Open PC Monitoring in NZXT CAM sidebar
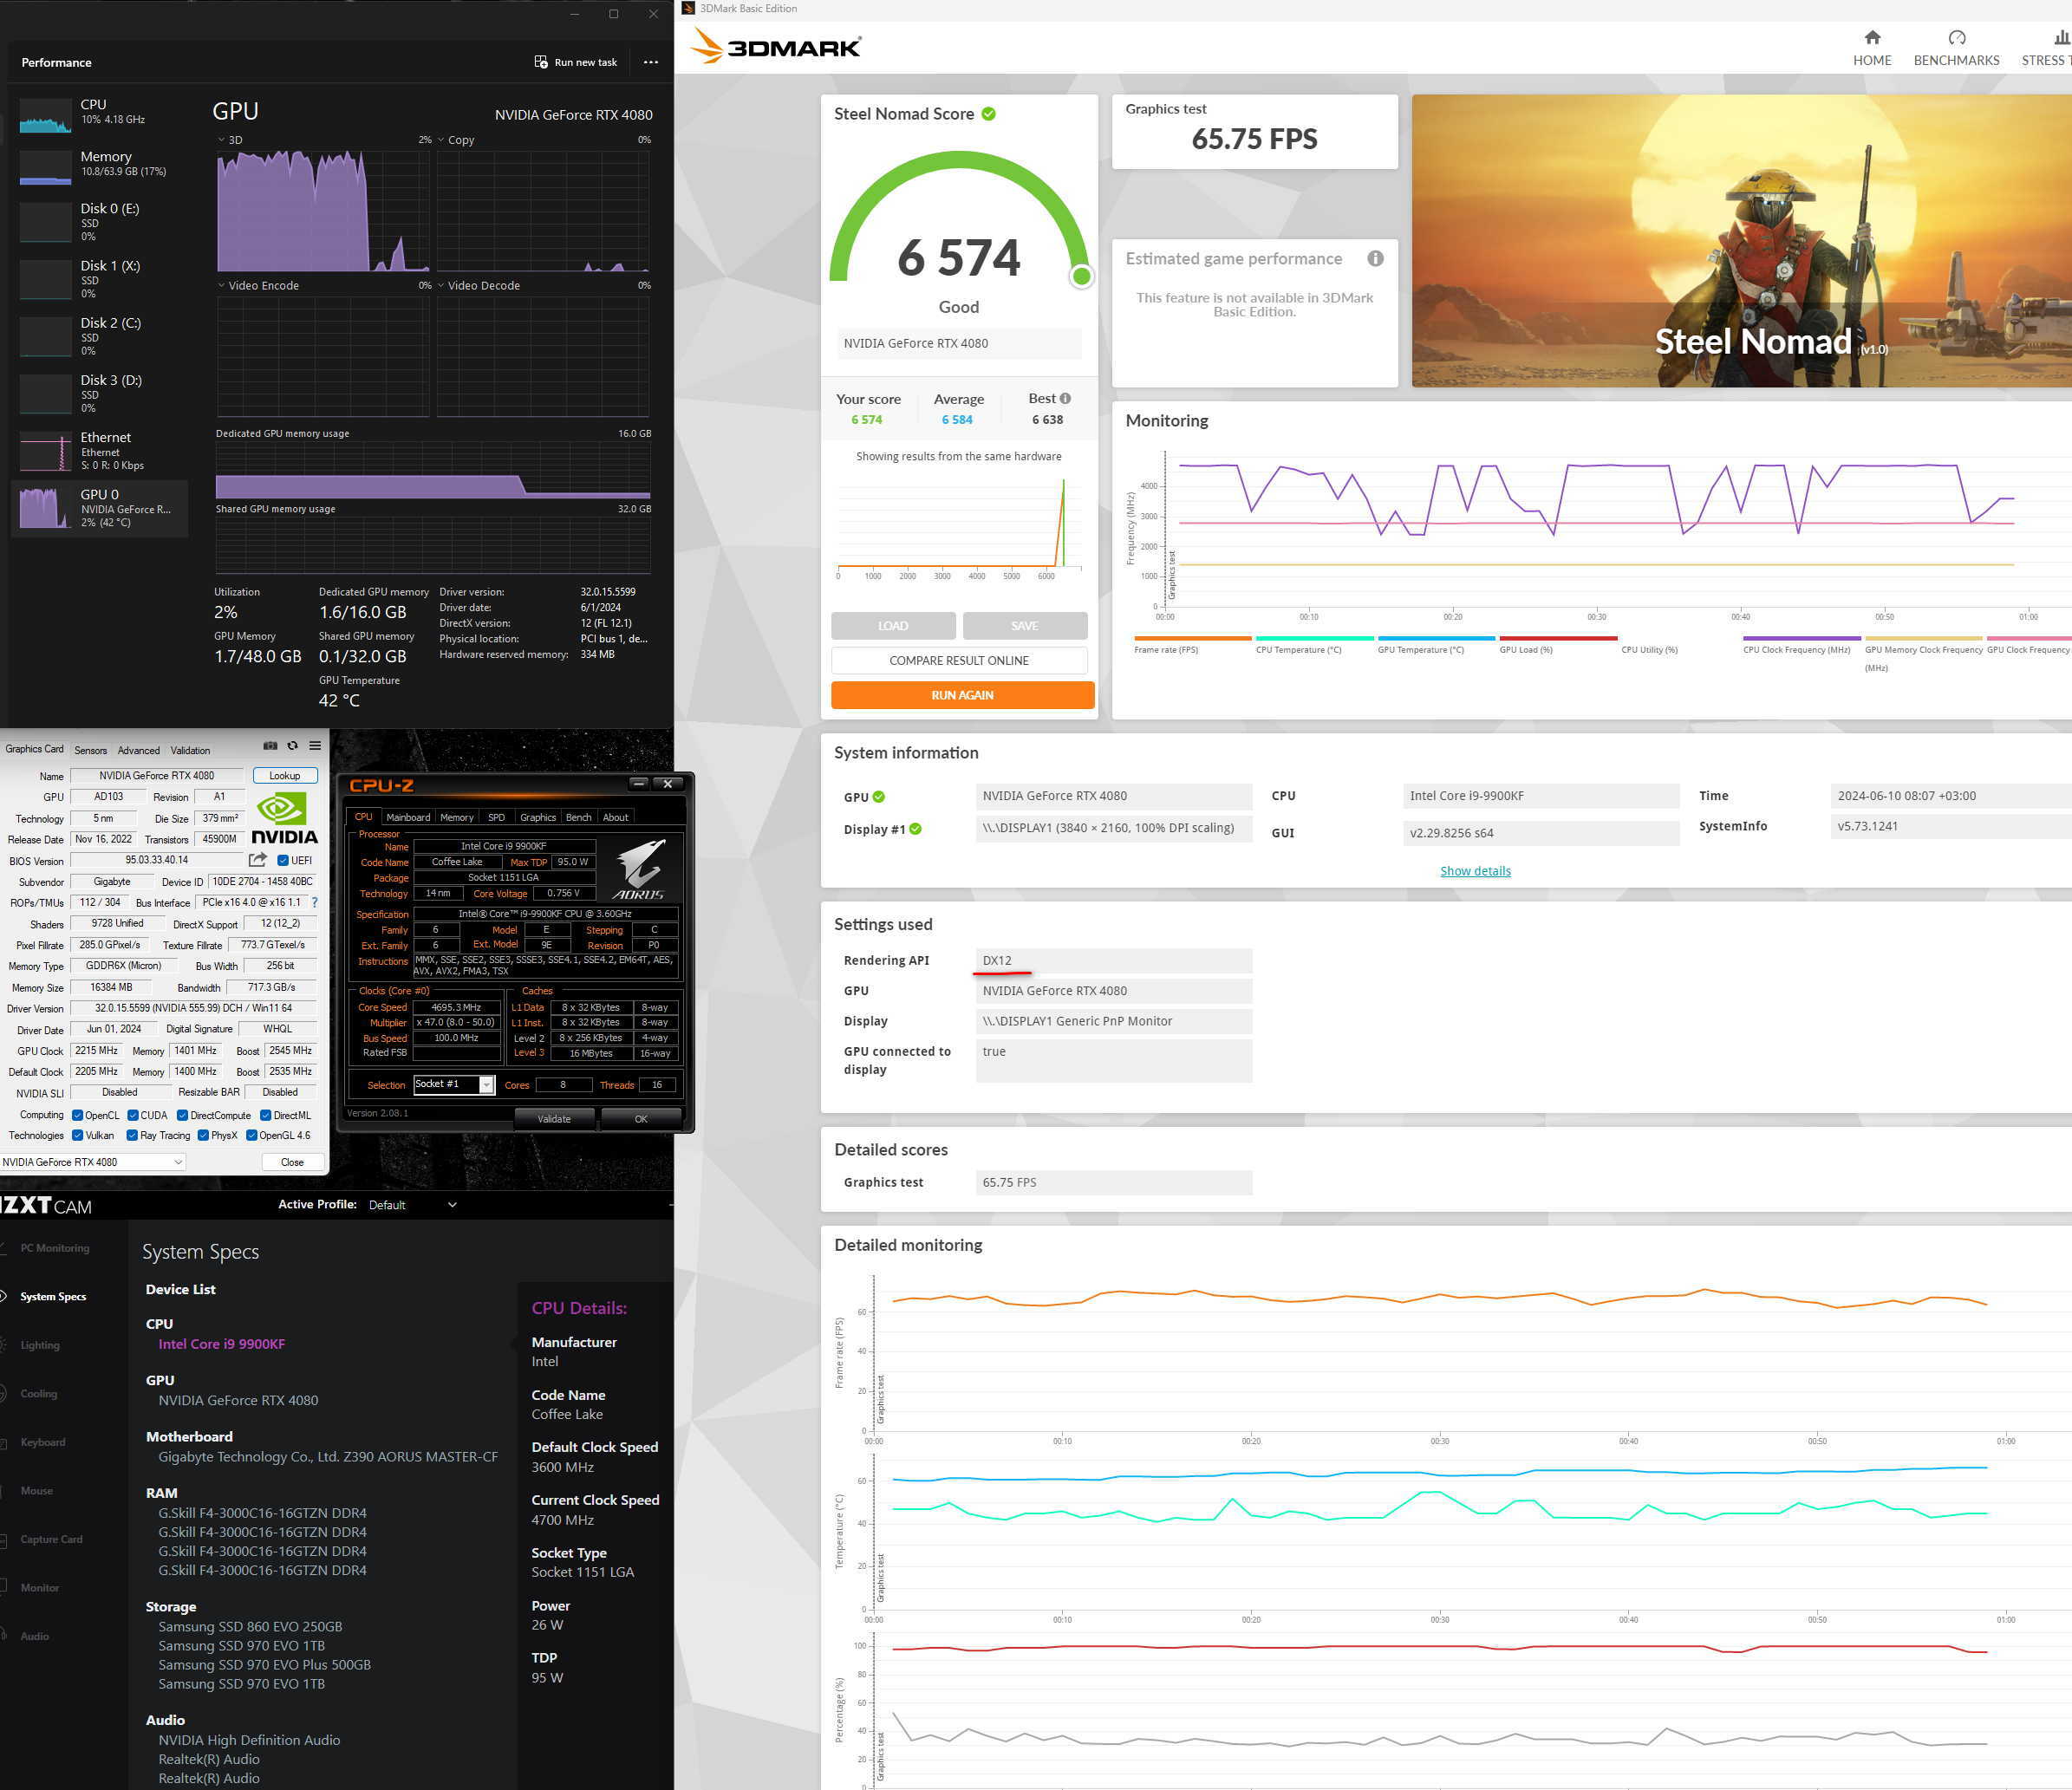The height and width of the screenshot is (1790, 2072). (55, 1248)
